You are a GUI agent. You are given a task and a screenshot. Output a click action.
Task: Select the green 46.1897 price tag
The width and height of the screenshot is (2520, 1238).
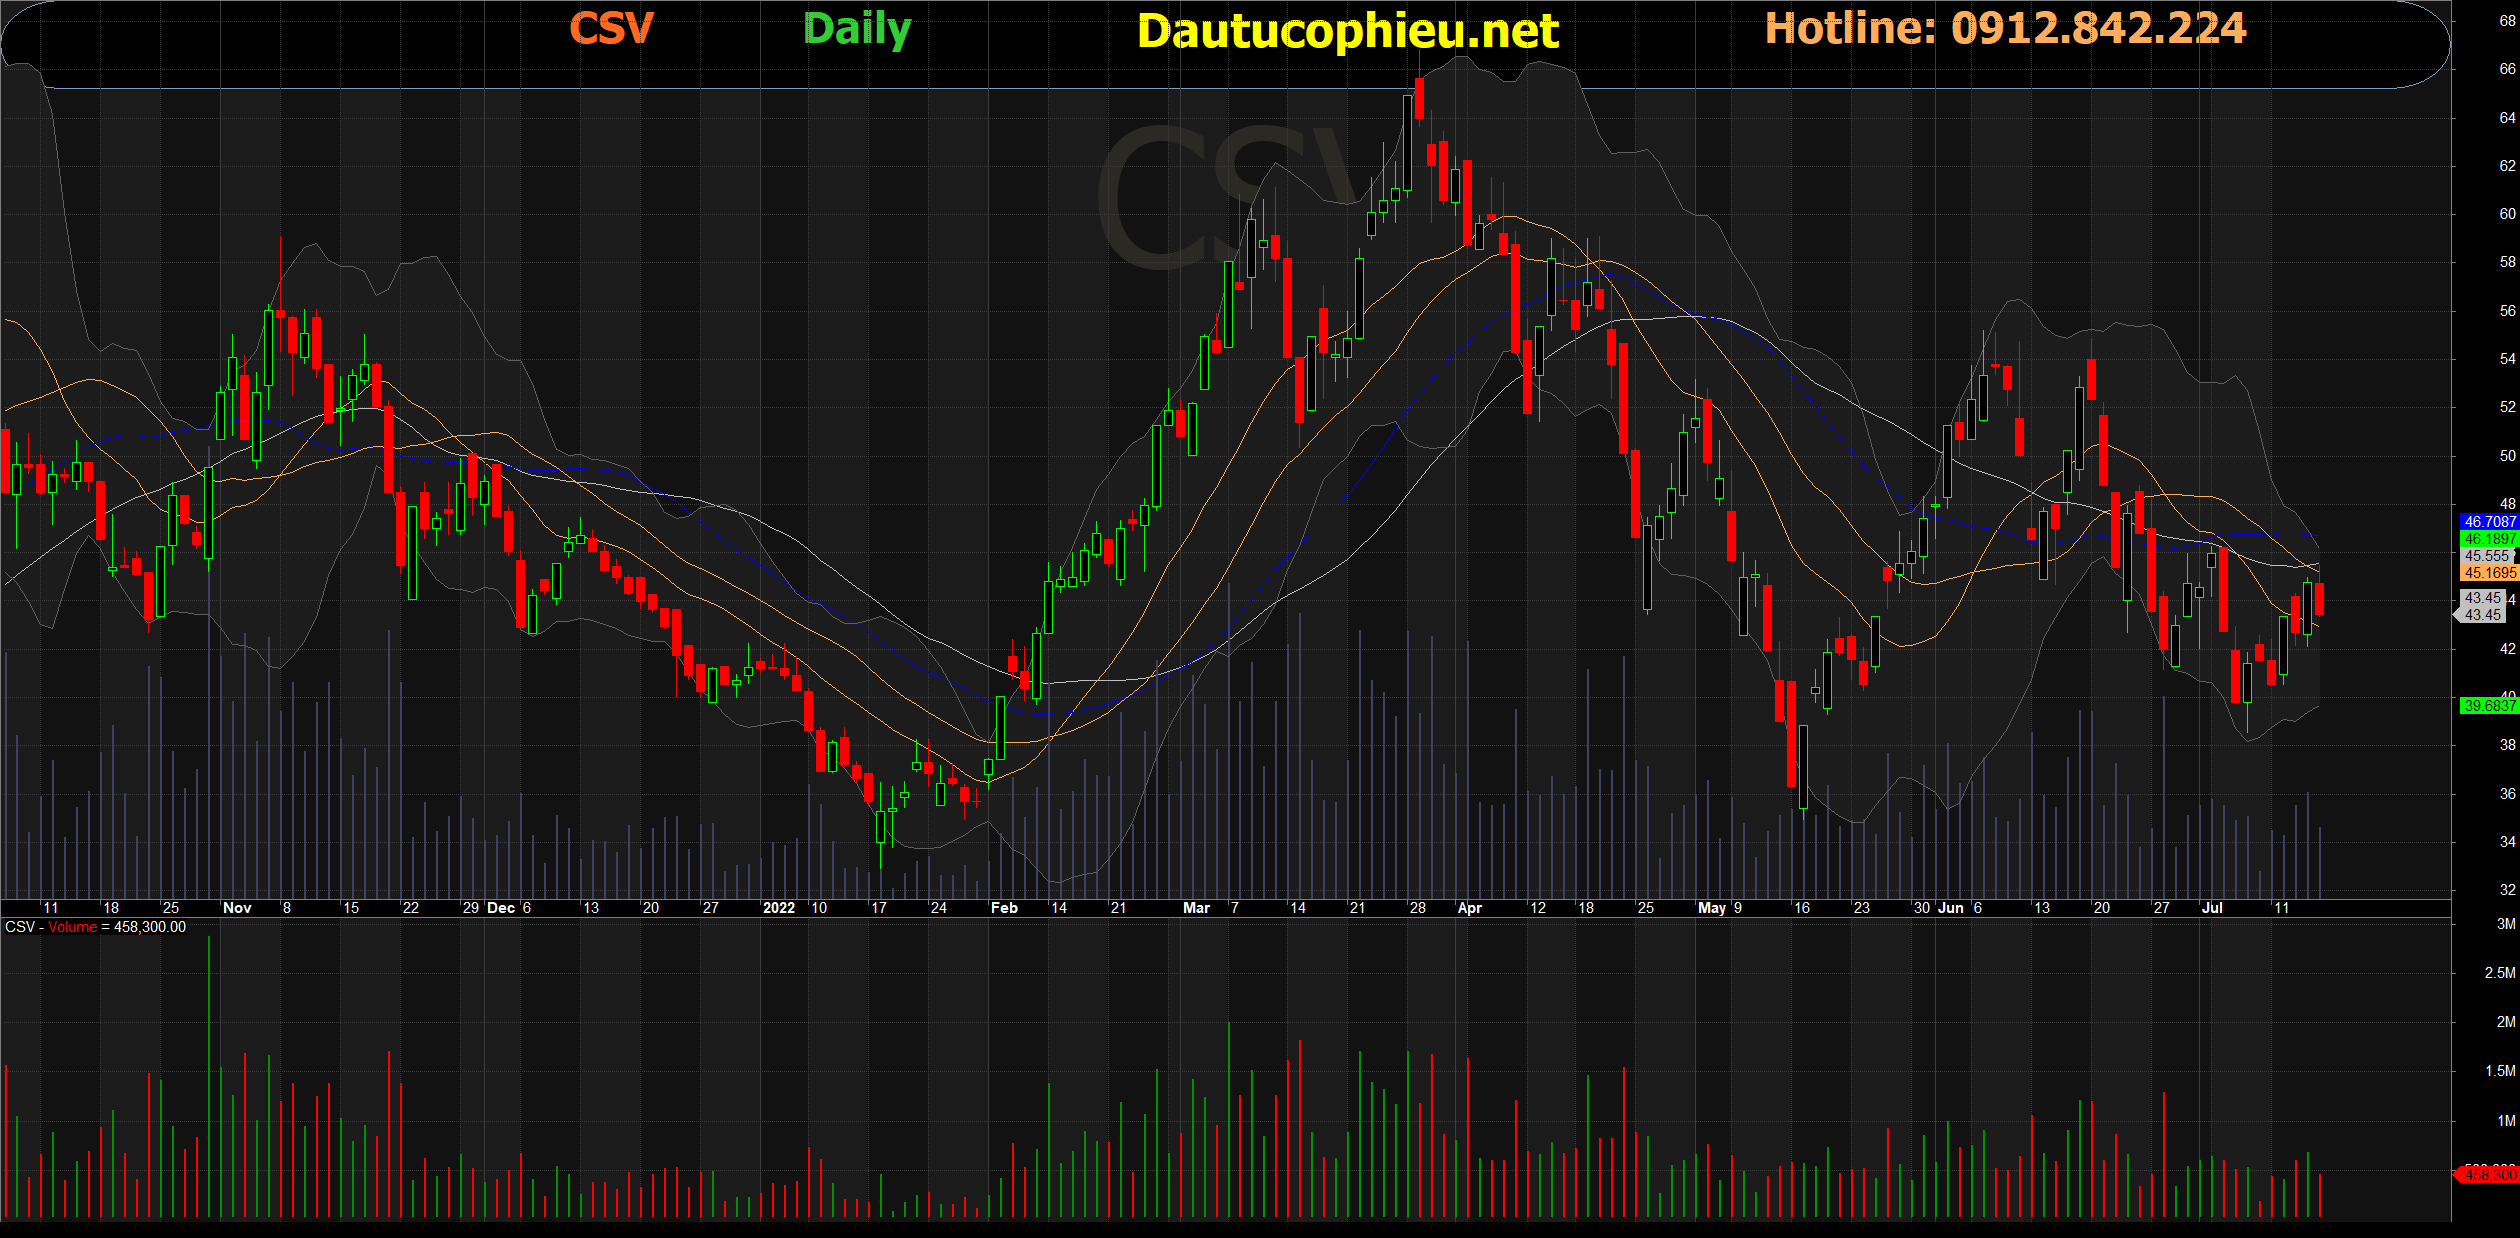point(2489,539)
